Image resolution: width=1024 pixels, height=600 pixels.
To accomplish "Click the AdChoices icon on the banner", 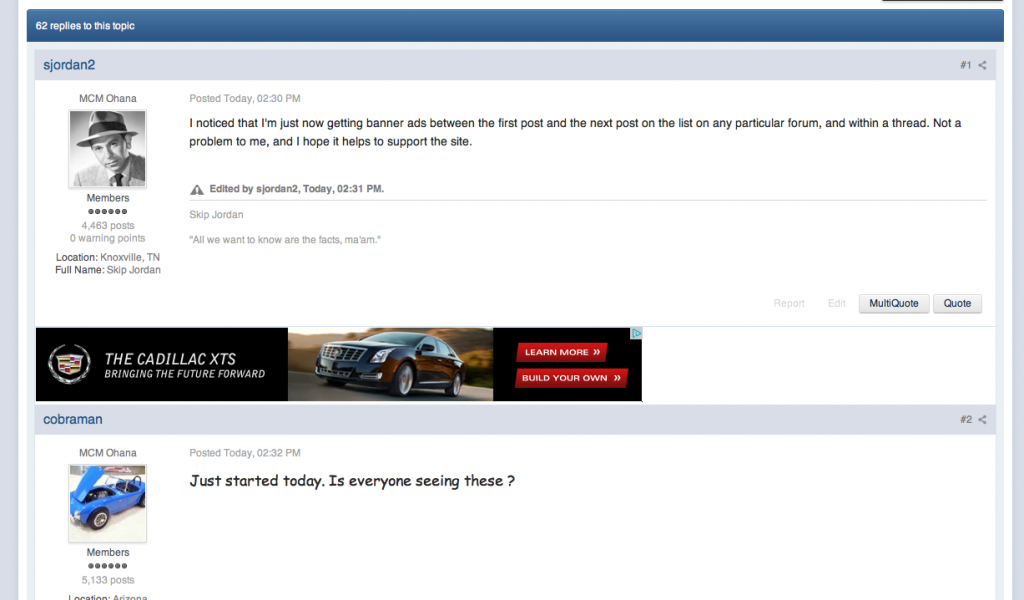I will tap(636, 334).
